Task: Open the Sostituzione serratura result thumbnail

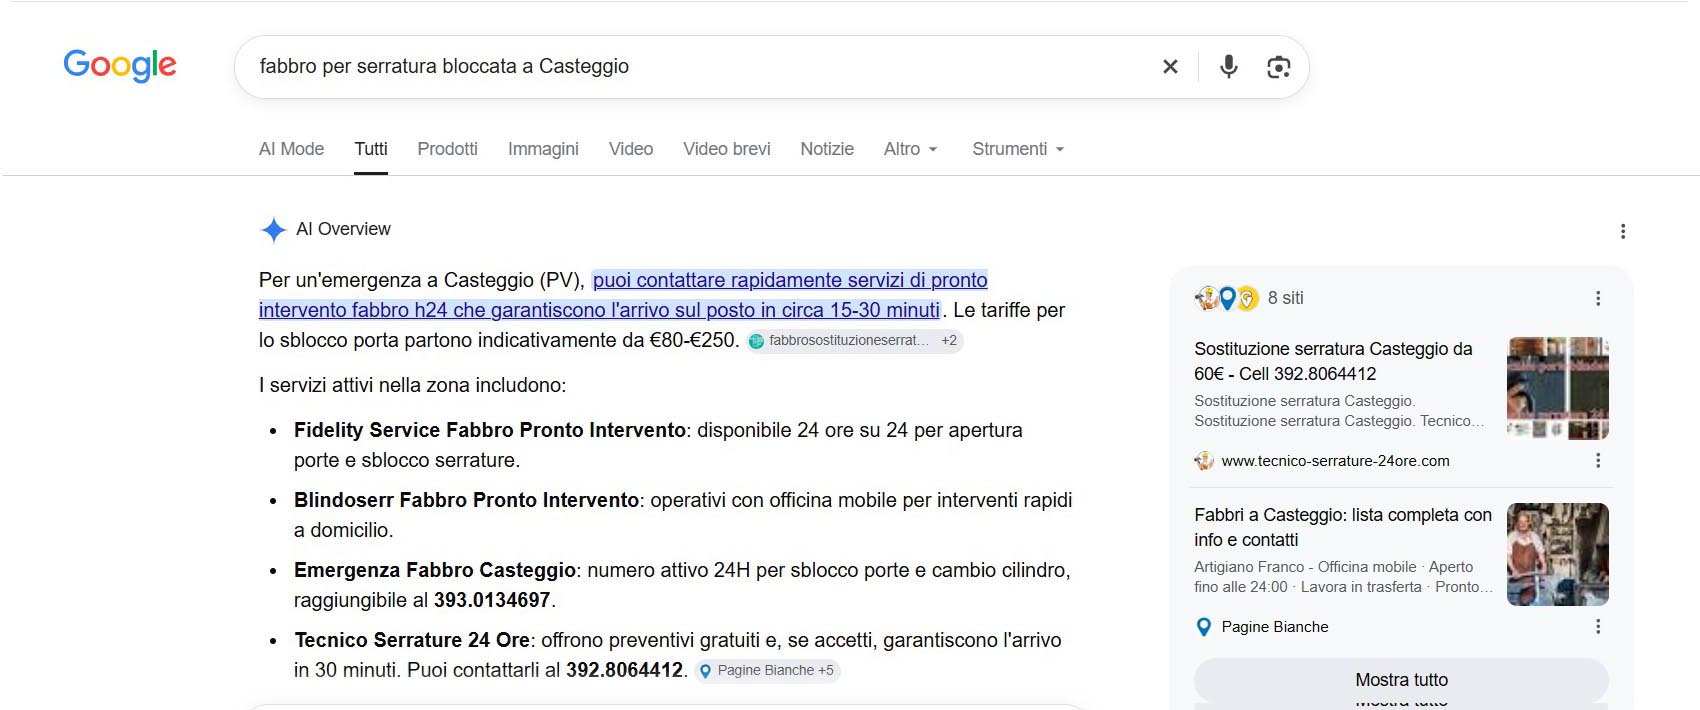Action: point(1558,389)
